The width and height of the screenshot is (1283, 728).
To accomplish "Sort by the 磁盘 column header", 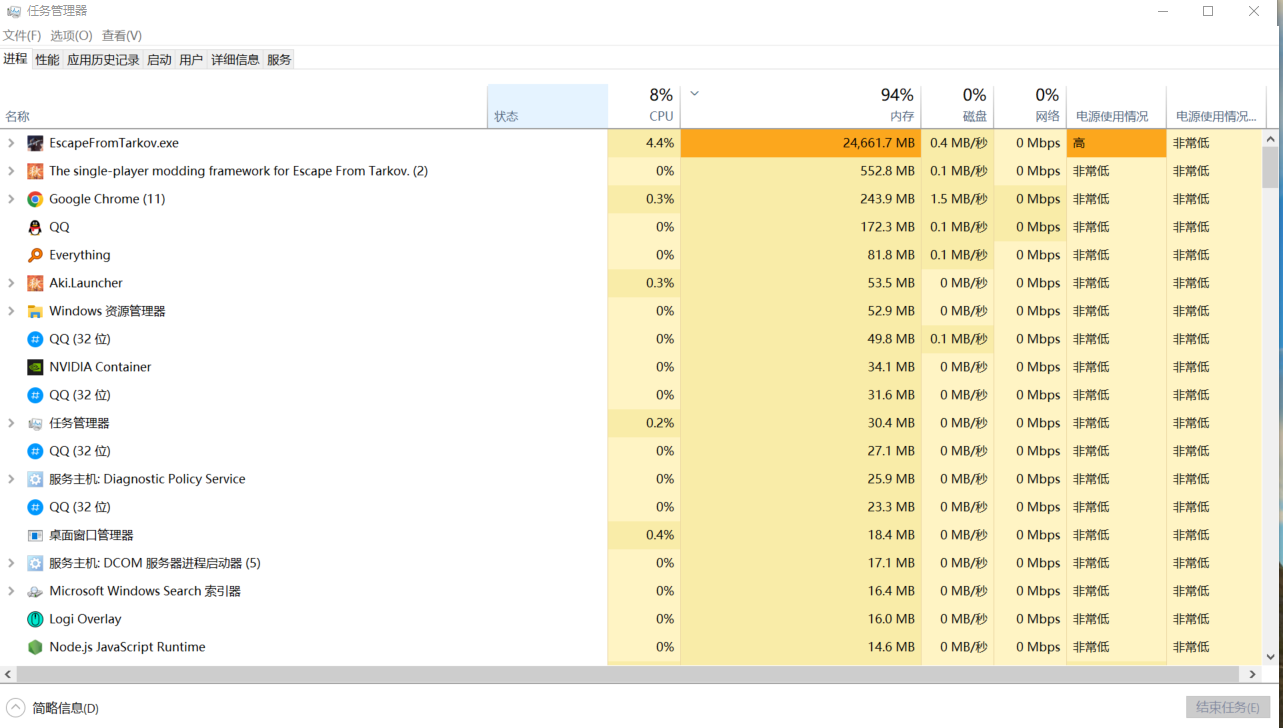I will [958, 106].
